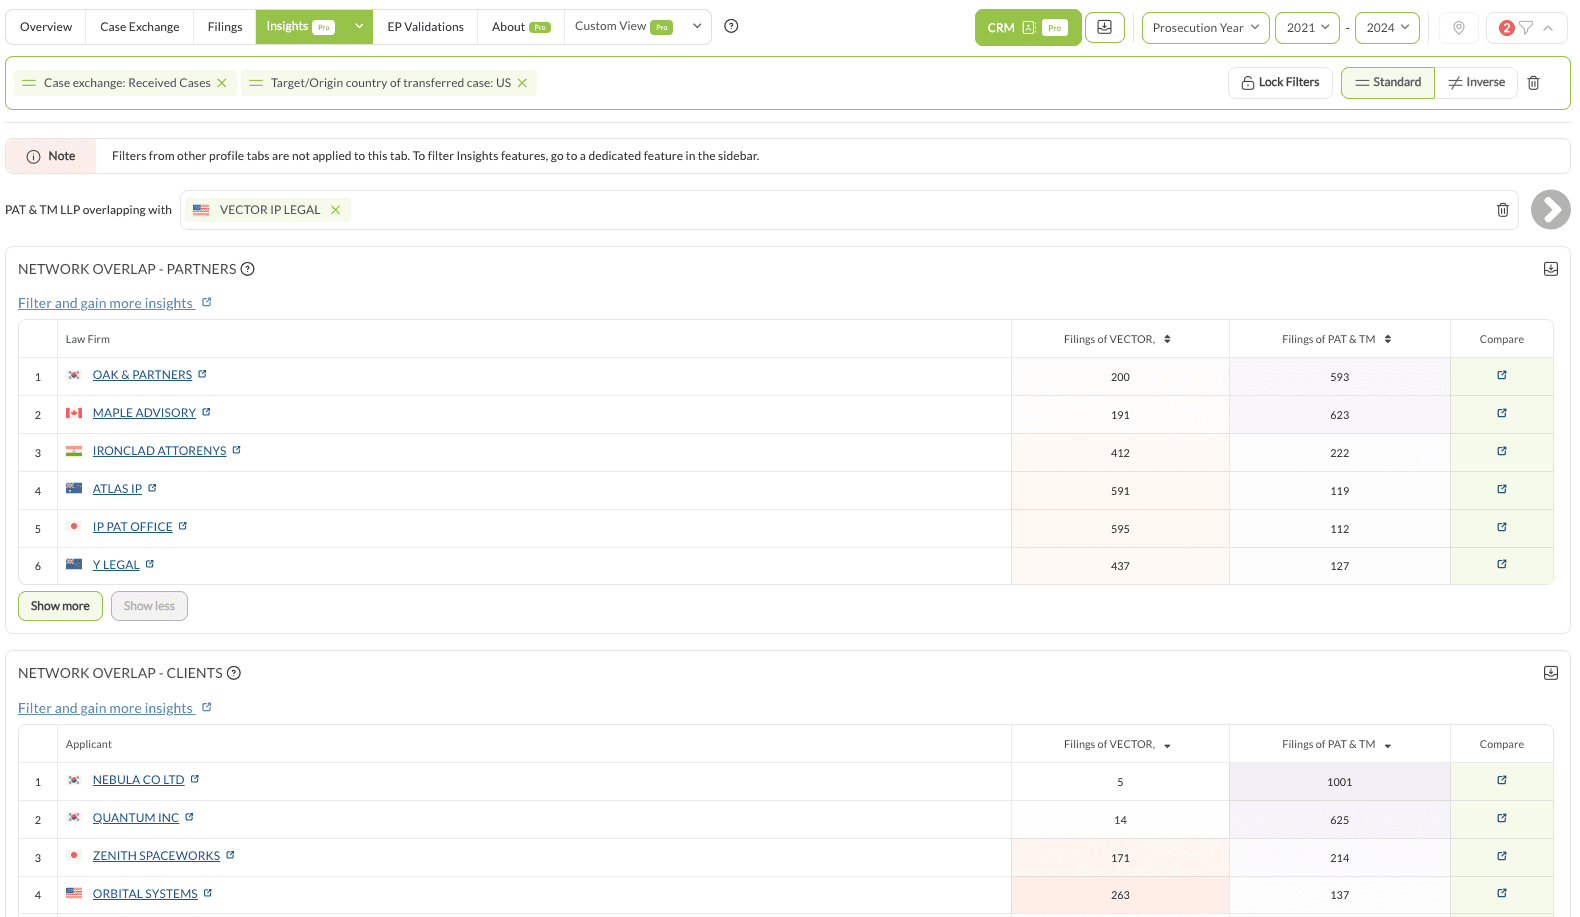The width and height of the screenshot is (1580, 917).
Task: Remove the US target country filter chip
Action: click(x=522, y=83)
